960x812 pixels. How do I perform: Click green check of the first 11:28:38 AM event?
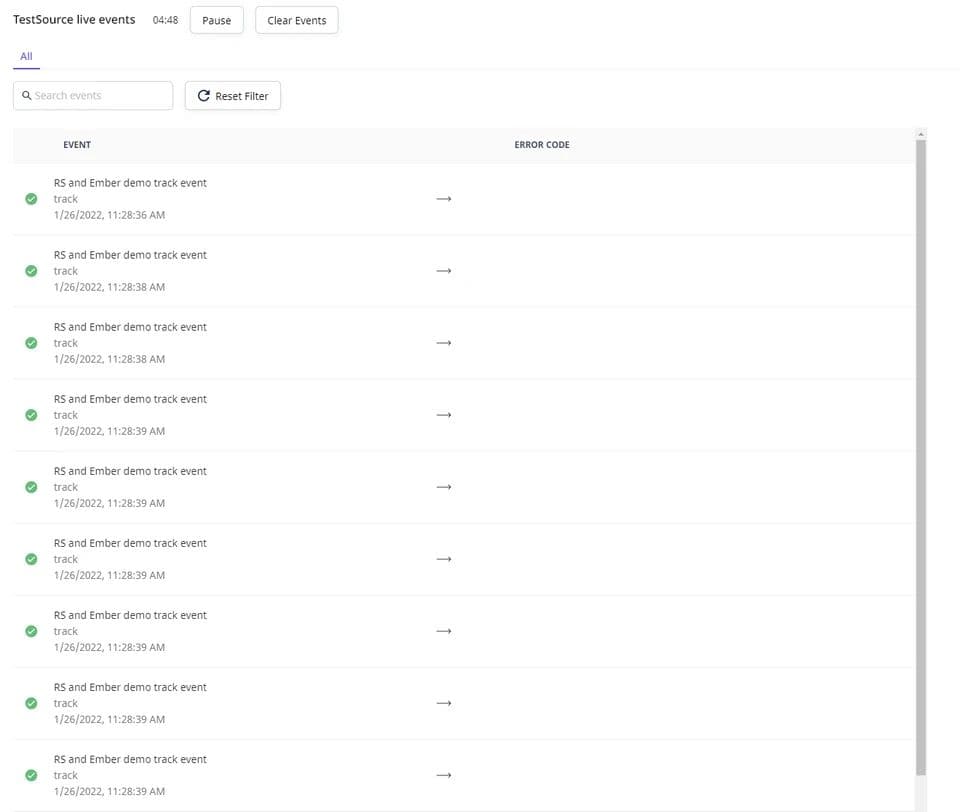coord(31,271)
